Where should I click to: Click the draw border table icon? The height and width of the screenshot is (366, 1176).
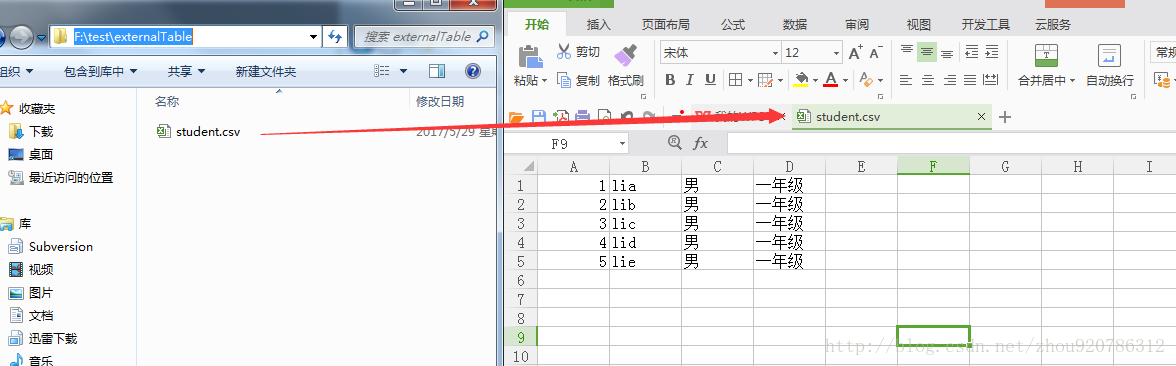(x=765, y=80)
